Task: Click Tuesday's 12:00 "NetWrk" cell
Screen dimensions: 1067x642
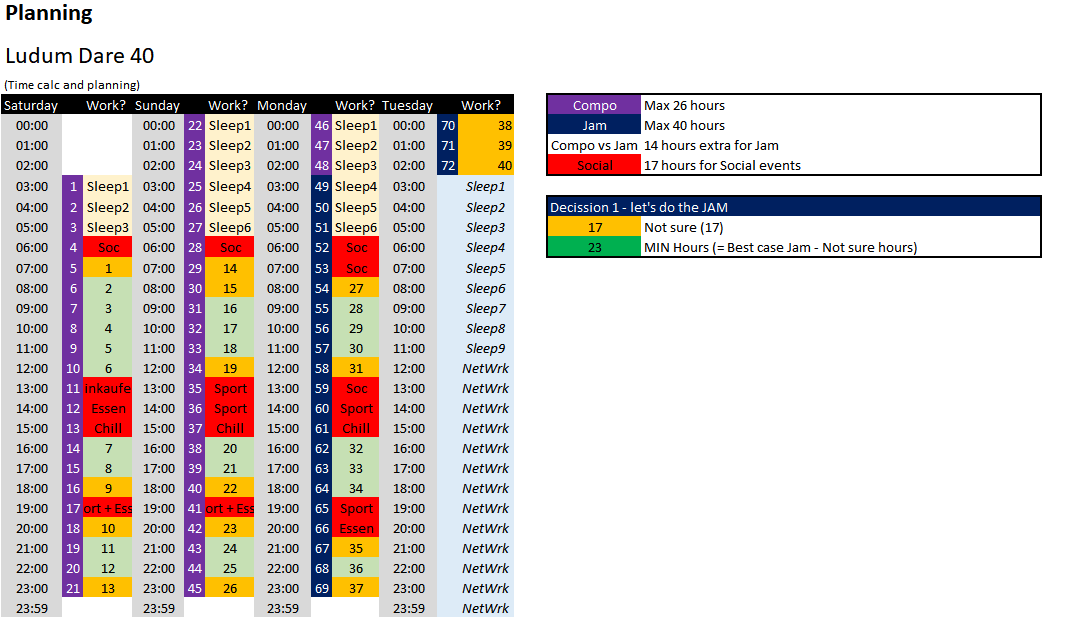Action: [485, 368]
